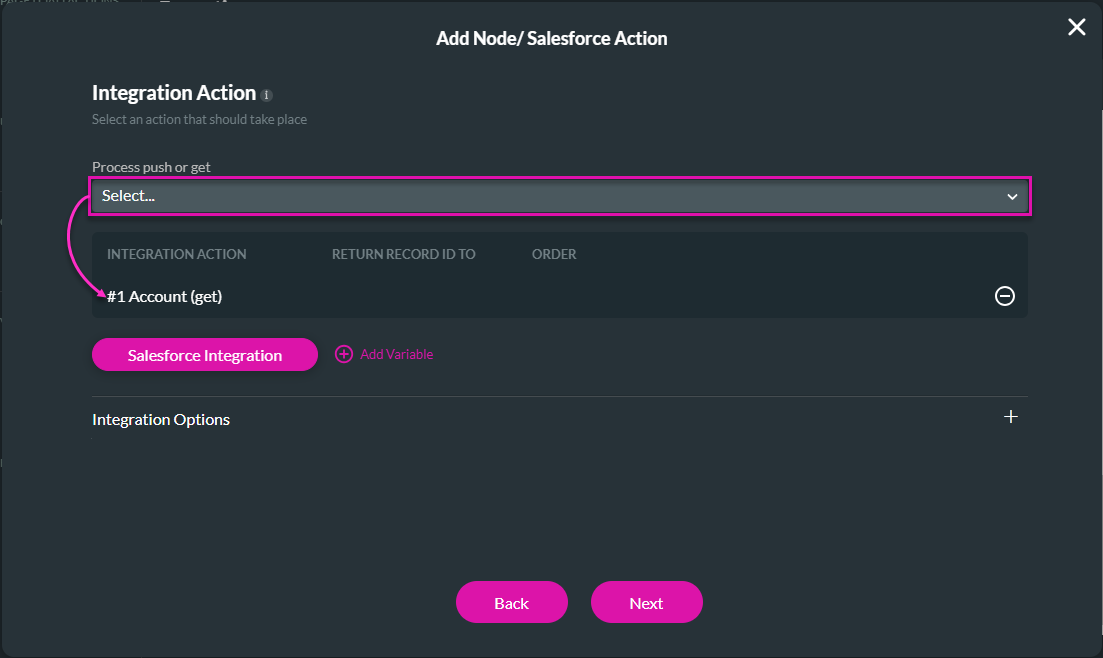Image resolution: width=1103 pixels, height=658 pixels.
Task: Select the #1 Account (get) row text
Action: [x=165, y=296]
